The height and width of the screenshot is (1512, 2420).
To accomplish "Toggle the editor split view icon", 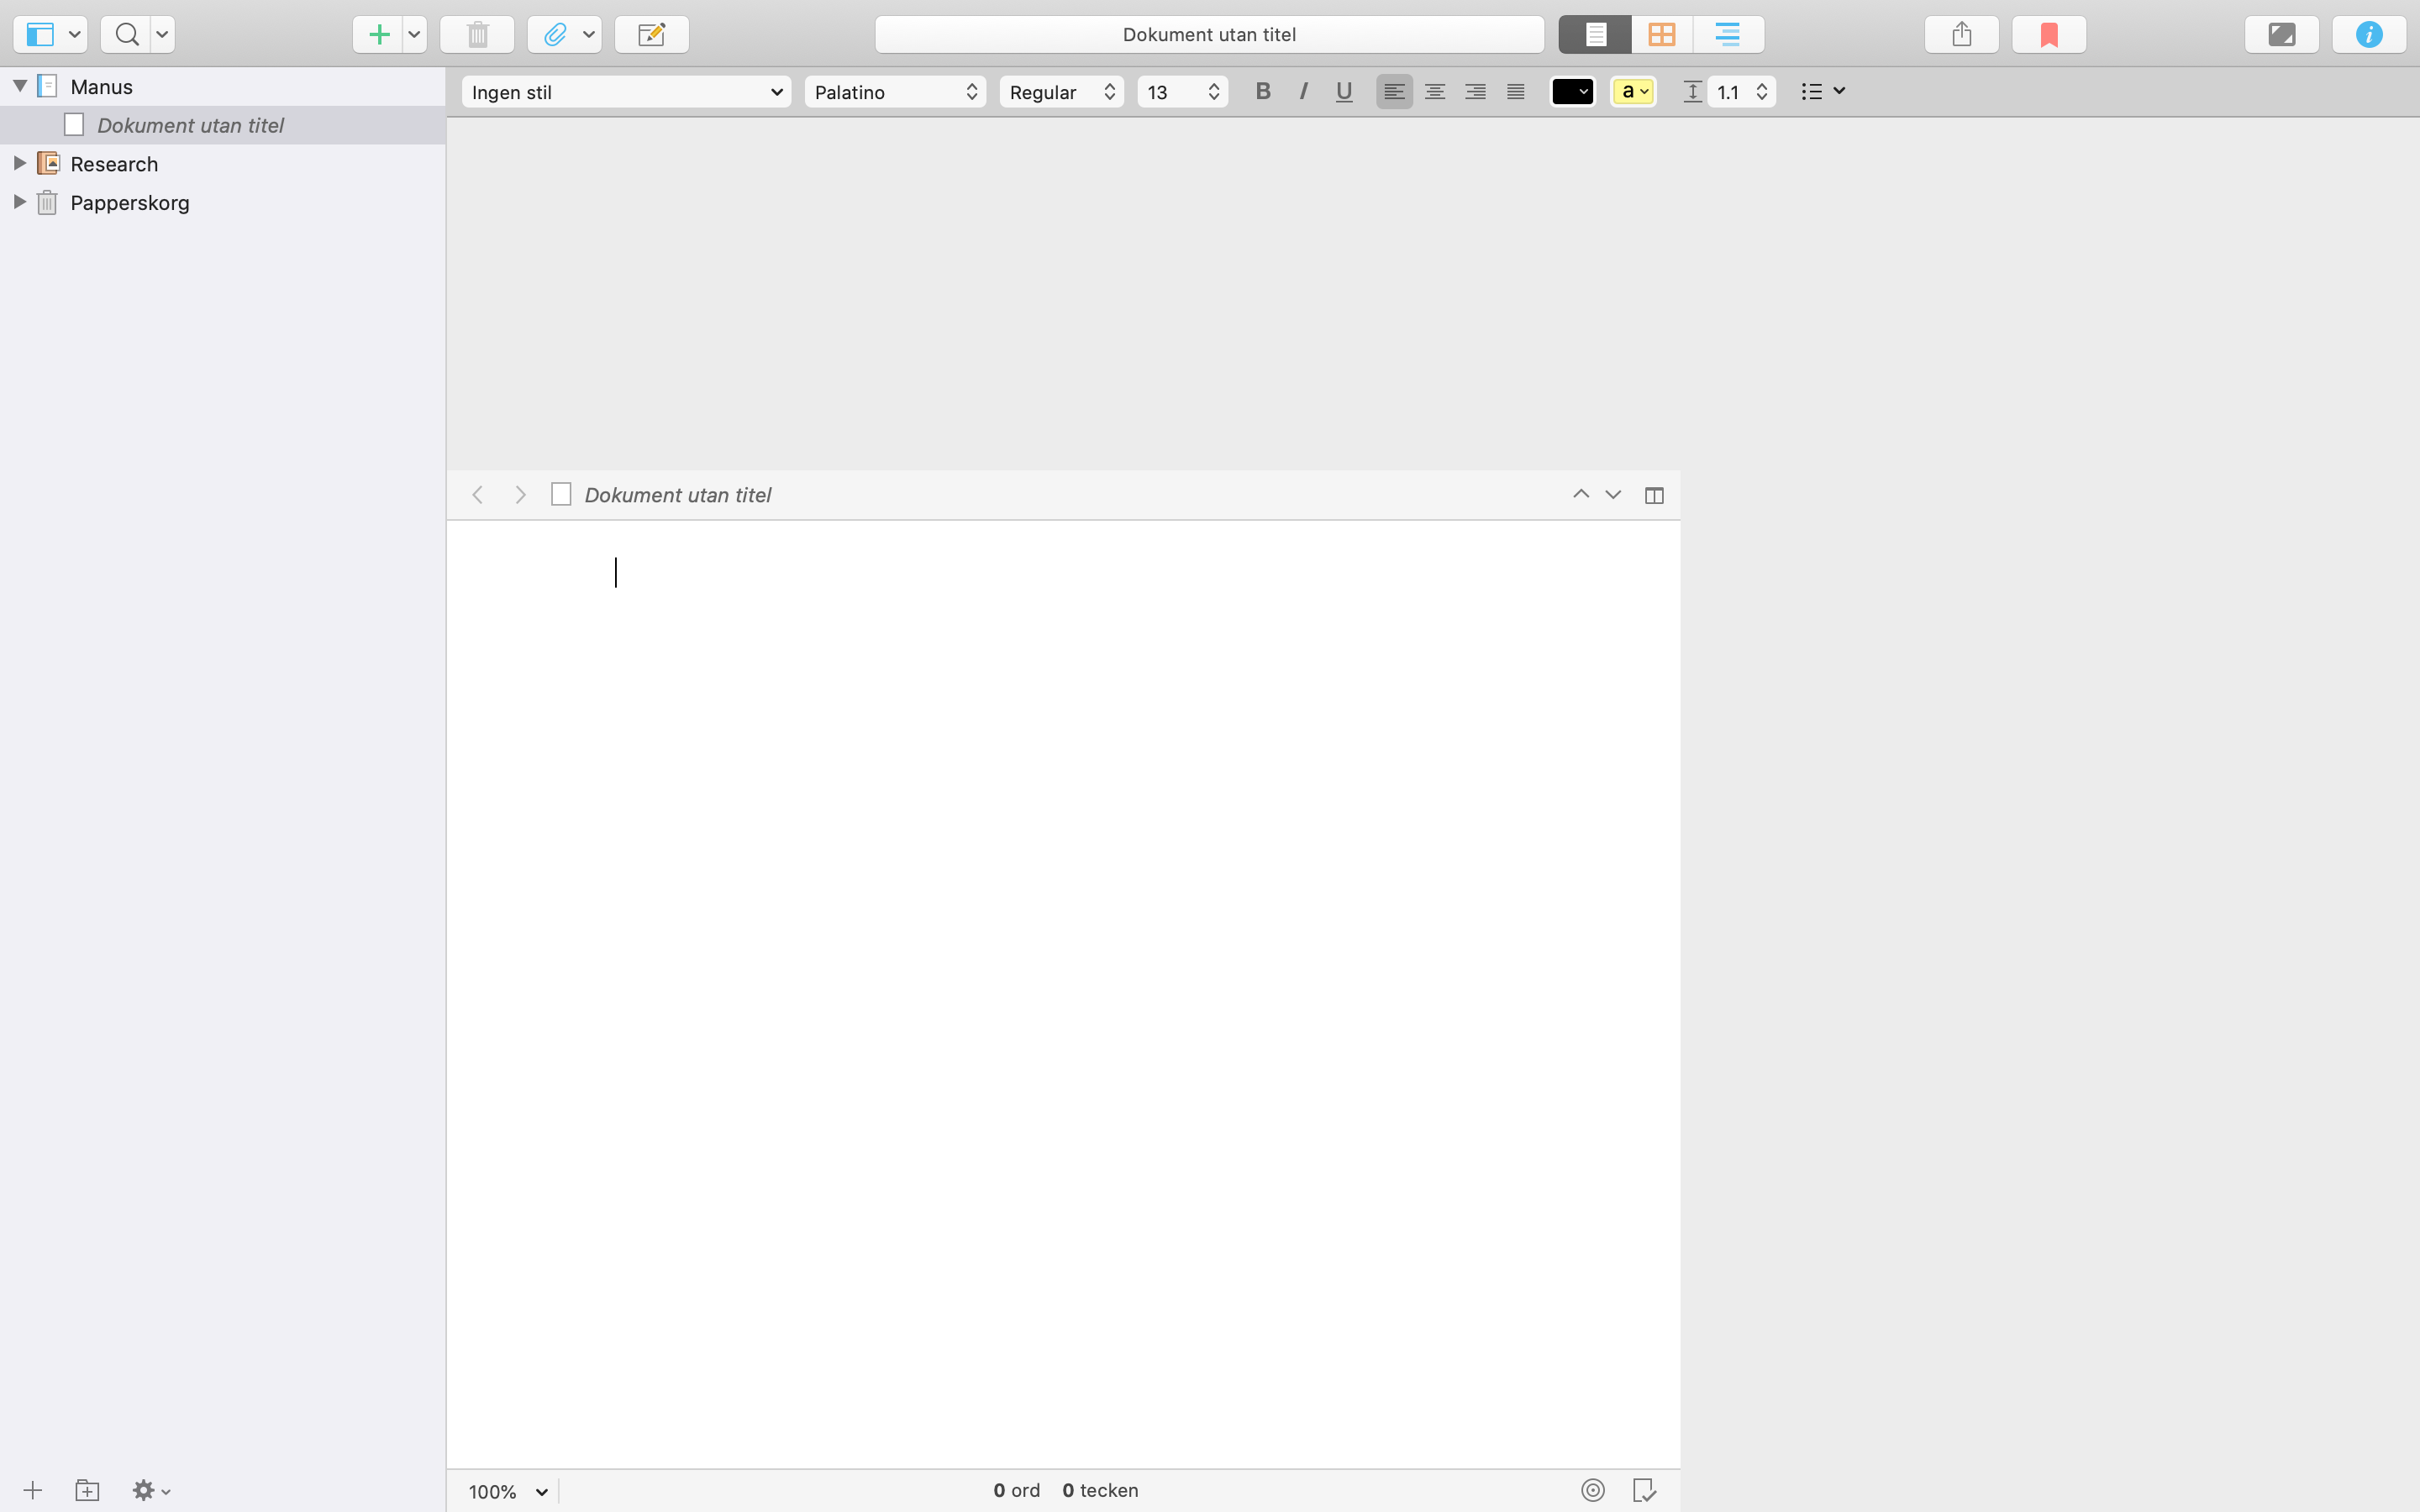I will click(x=1654, y=495).
